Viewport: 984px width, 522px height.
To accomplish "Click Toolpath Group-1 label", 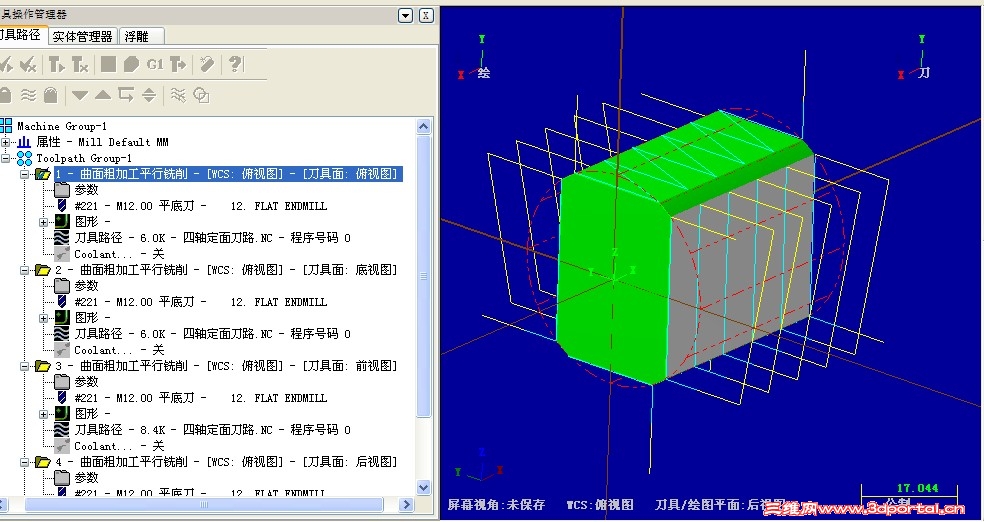I will click(84, 158).
